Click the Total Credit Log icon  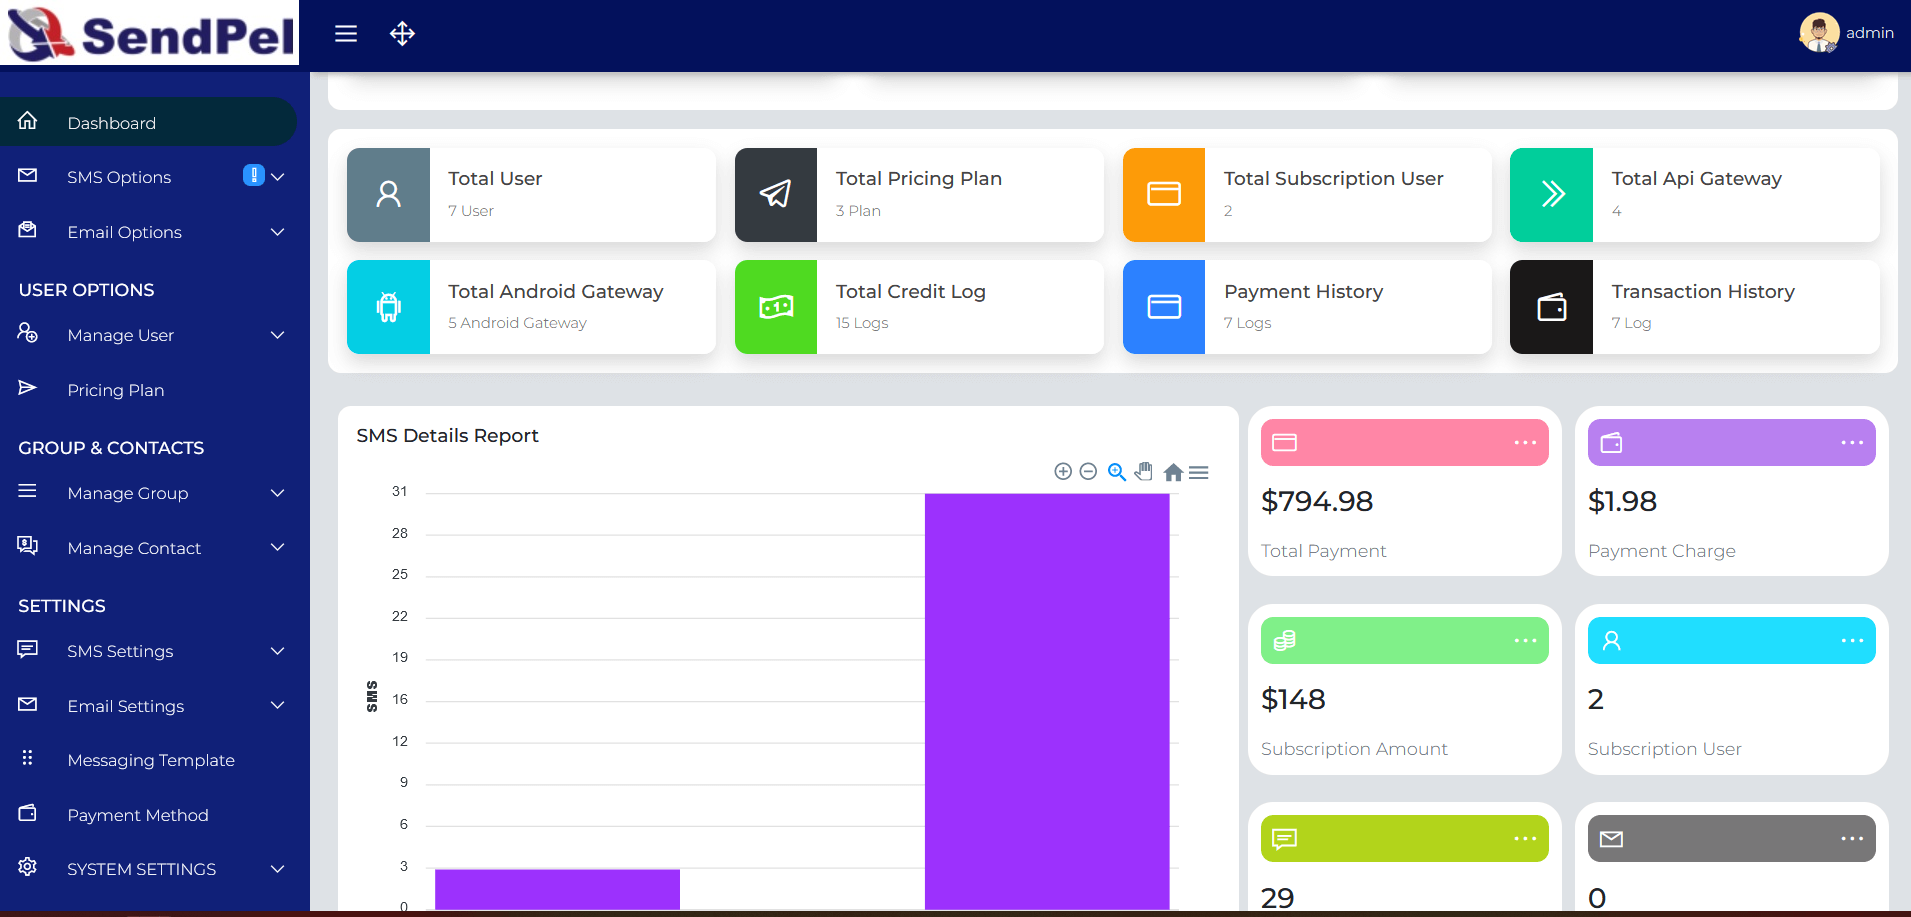pos(776,307)
